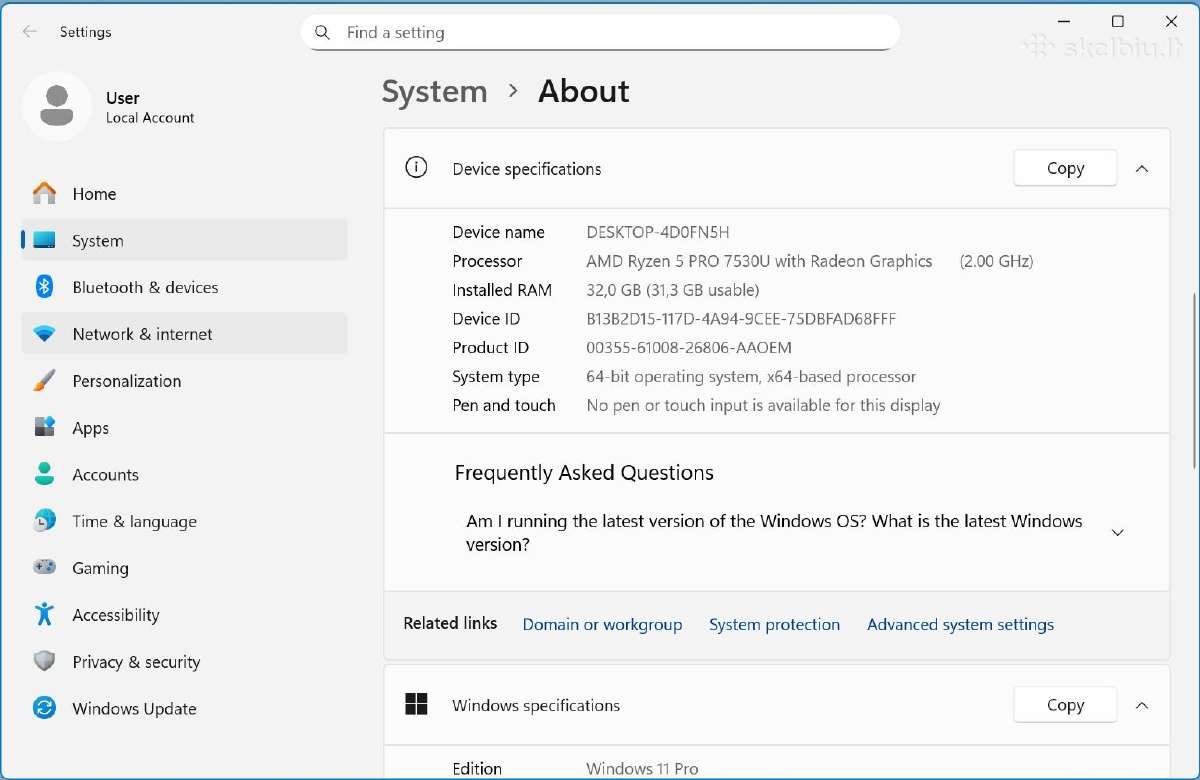Click the Accounts person icon
Image resolution: width=1200 pixels, height=780 pixels.
tap(44, 474)
